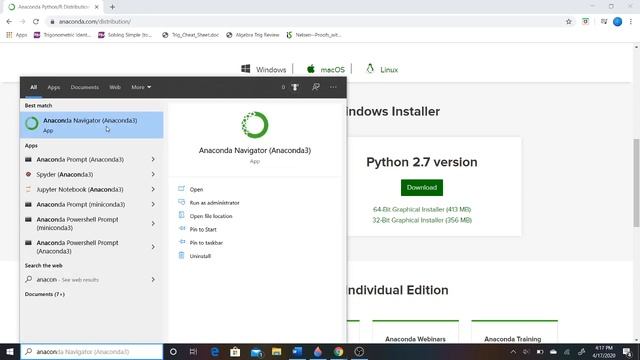The image size is (640, 360).
Task: Click the 'Documents (7+)' heading
Action: coord(44,294)
